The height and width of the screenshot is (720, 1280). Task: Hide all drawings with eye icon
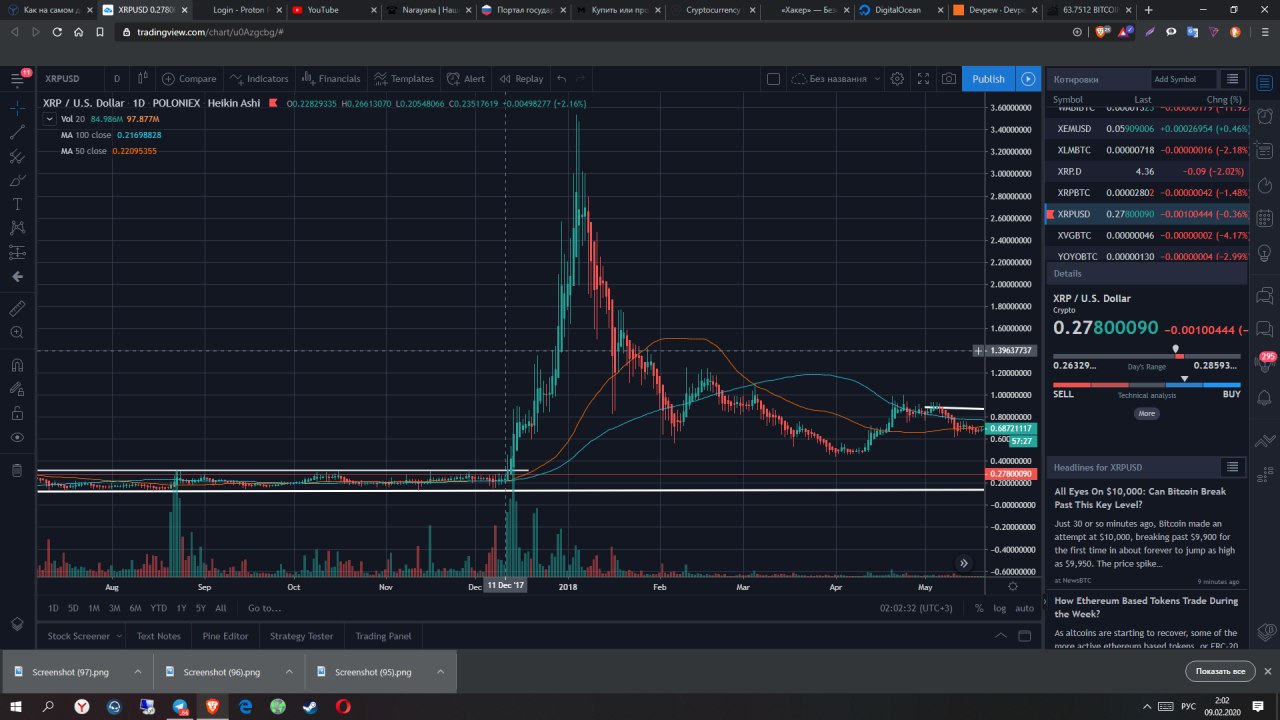[17, 437]
